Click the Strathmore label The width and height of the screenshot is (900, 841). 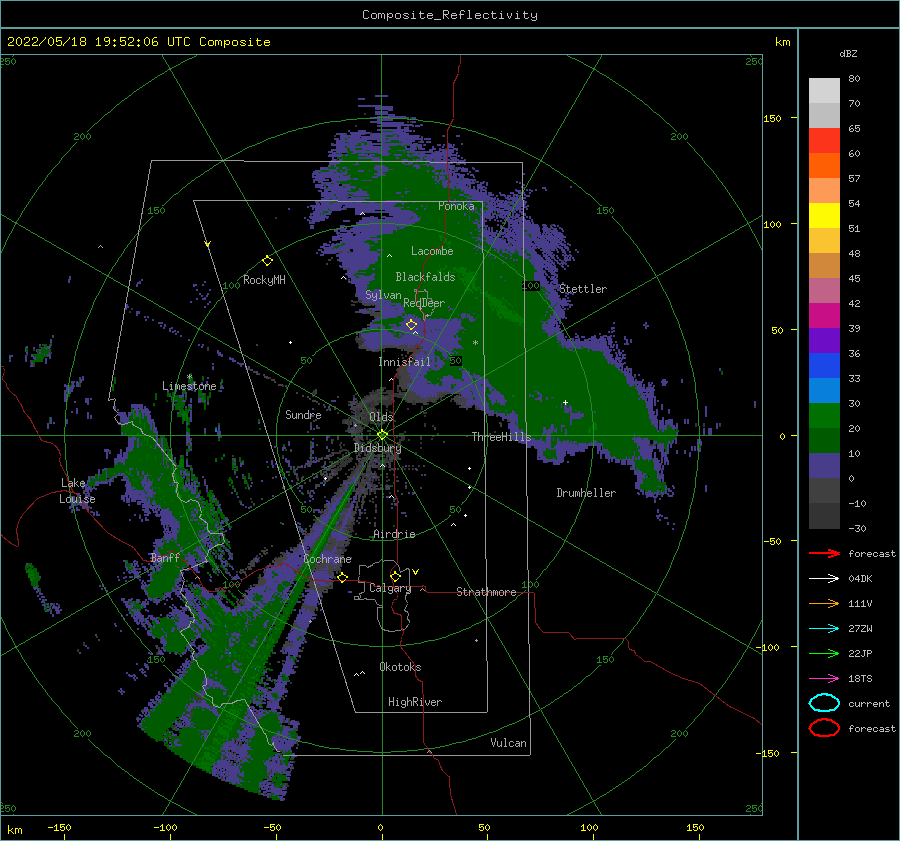(486, 592)
